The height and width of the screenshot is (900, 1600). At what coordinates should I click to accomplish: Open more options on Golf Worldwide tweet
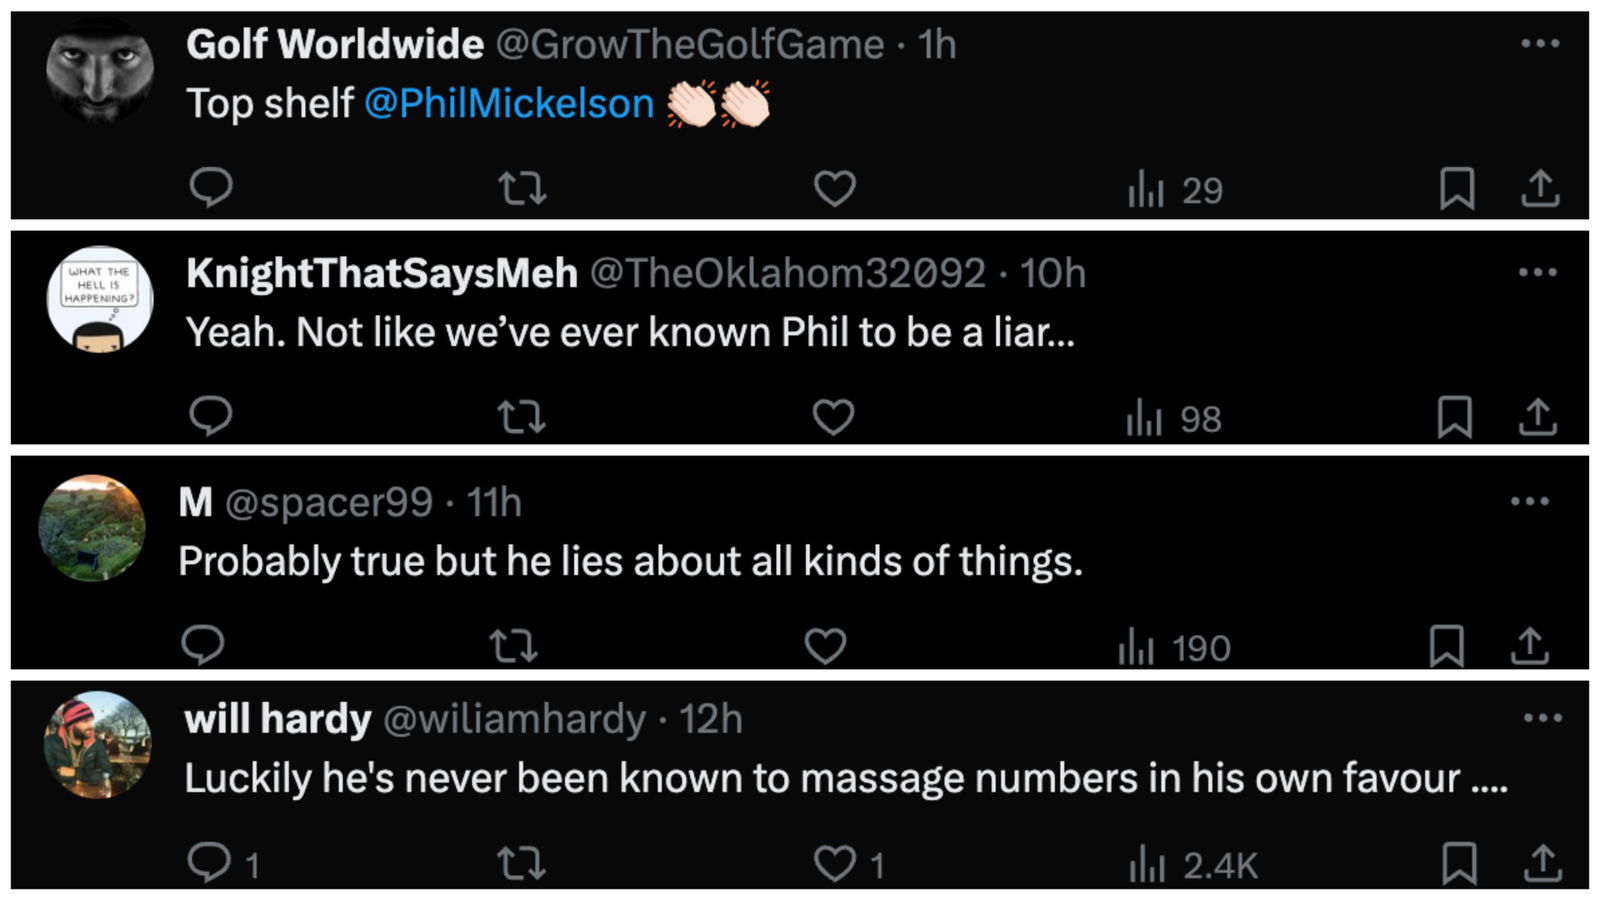[1540, 44]
